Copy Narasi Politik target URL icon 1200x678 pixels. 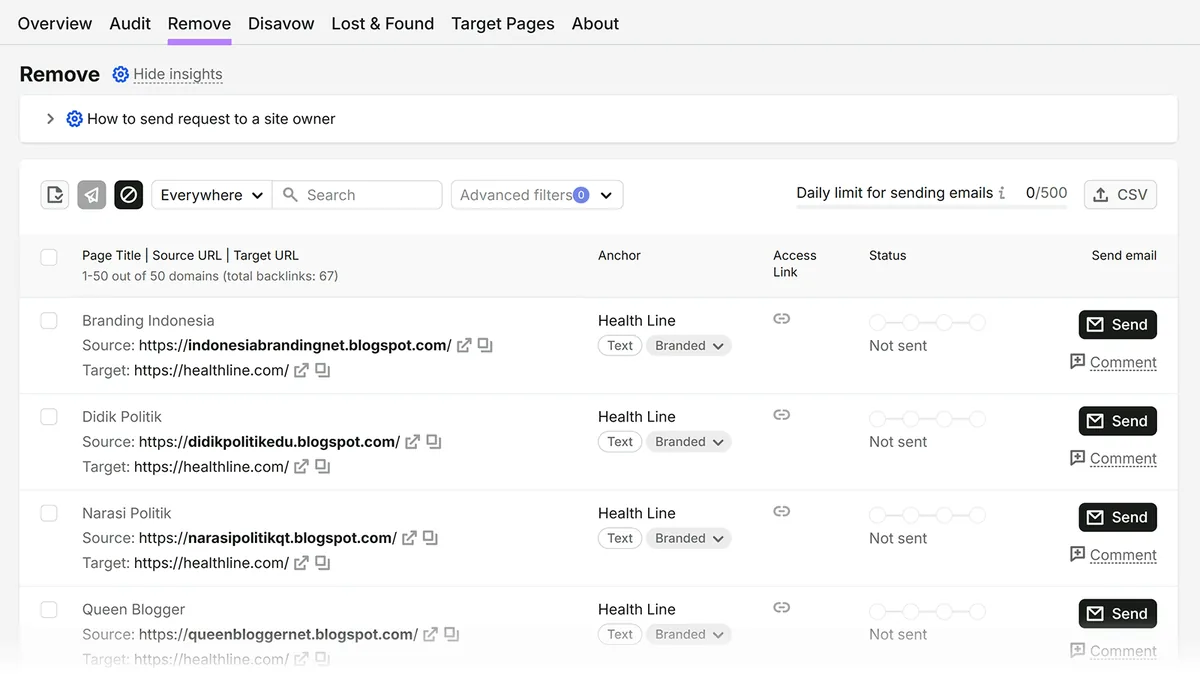pos(323,563)
